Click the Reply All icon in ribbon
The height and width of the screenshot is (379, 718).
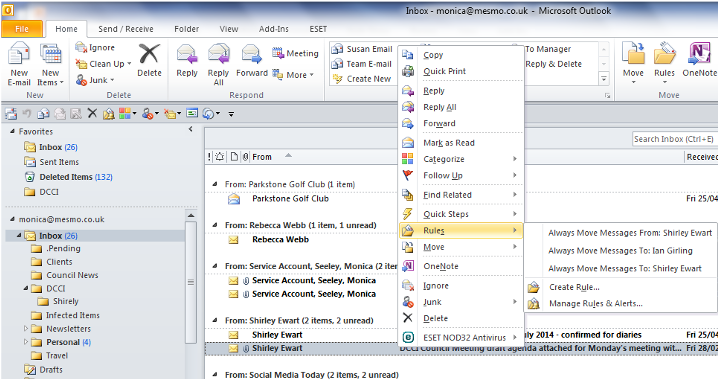pos(218,54)
